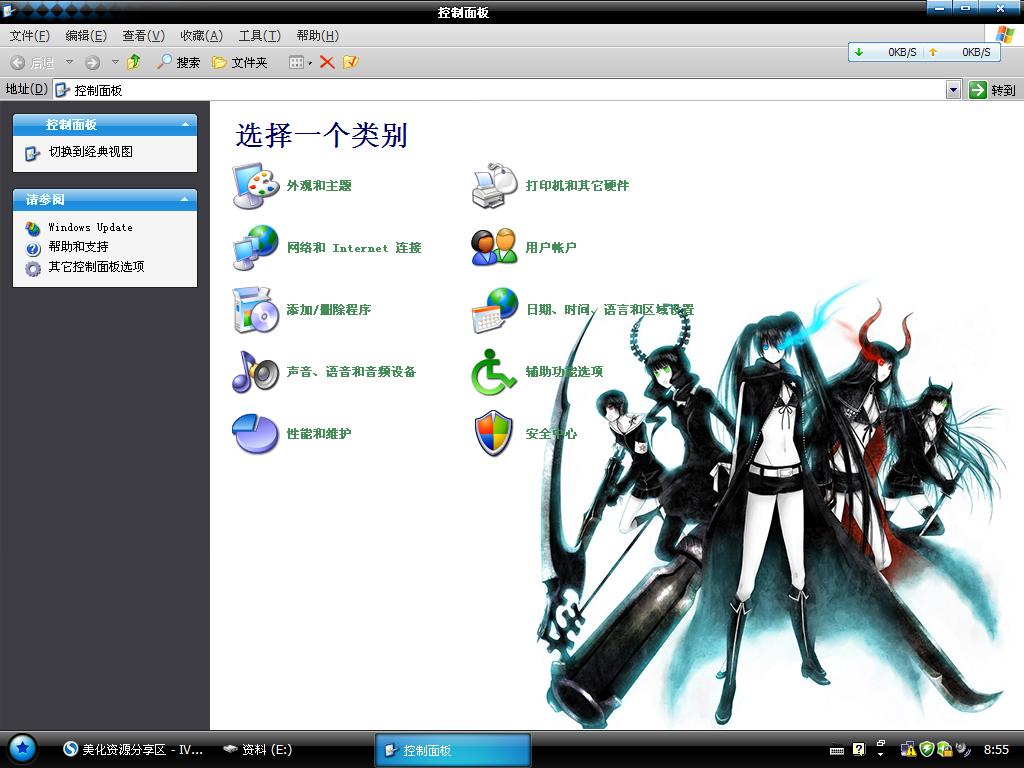The width and height of the screenshot is (1024, 768).
Task: Click the red X delete toolbar icon
Action: (x=327, y=62)
